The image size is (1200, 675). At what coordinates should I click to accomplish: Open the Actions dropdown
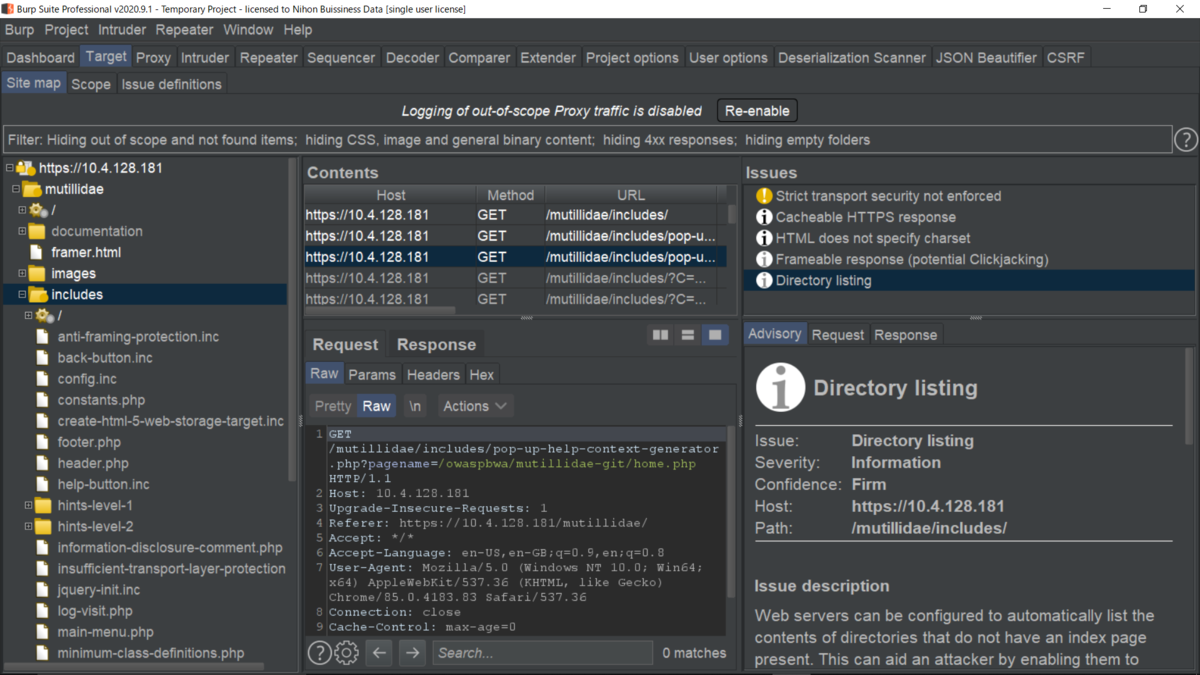[475, 406]
